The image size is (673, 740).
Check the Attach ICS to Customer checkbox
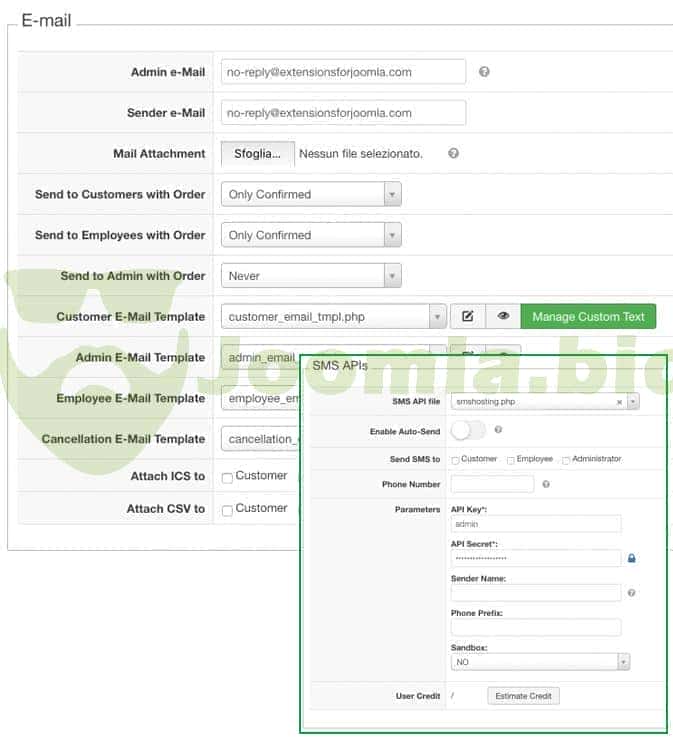[x=227, y=478]
